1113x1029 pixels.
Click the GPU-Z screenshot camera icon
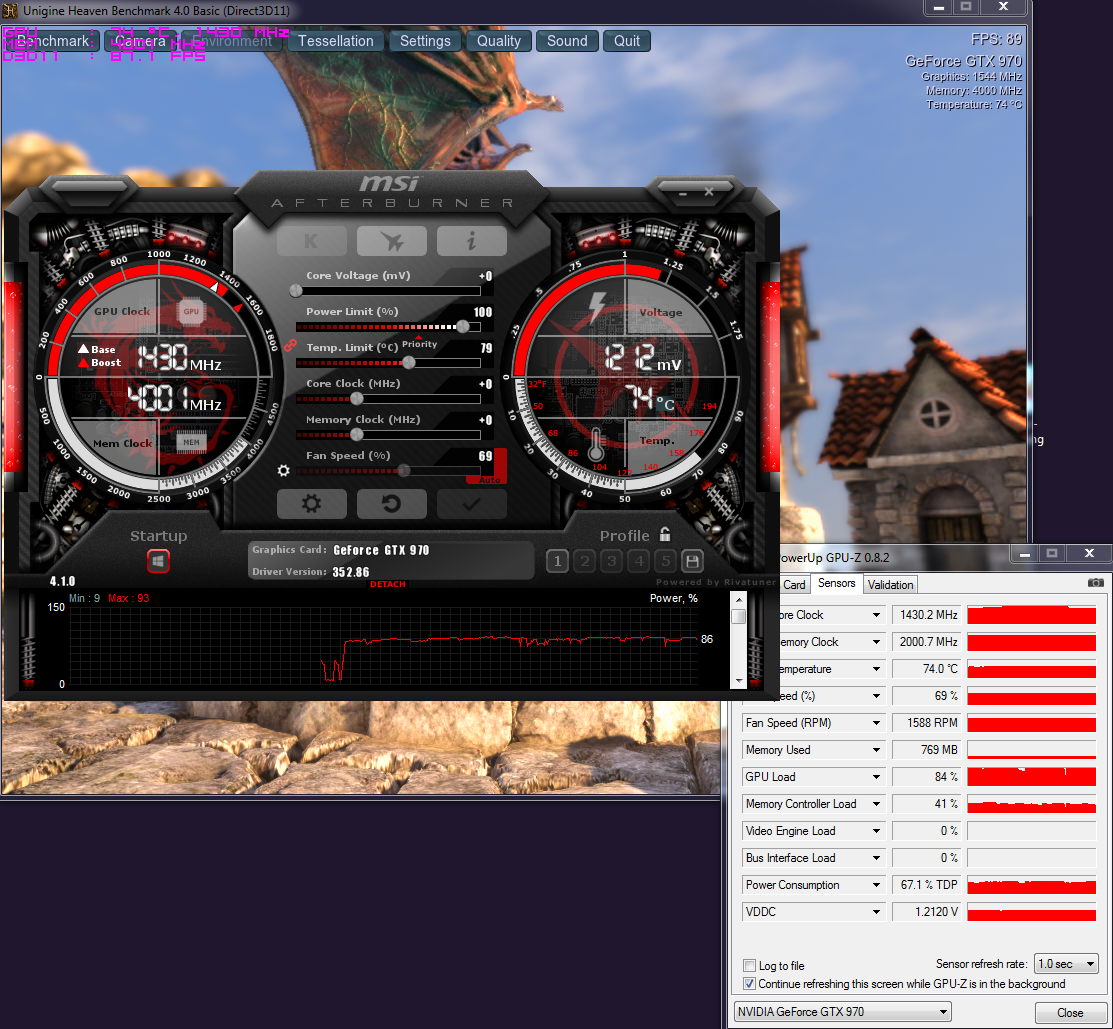coord(1095,583)
